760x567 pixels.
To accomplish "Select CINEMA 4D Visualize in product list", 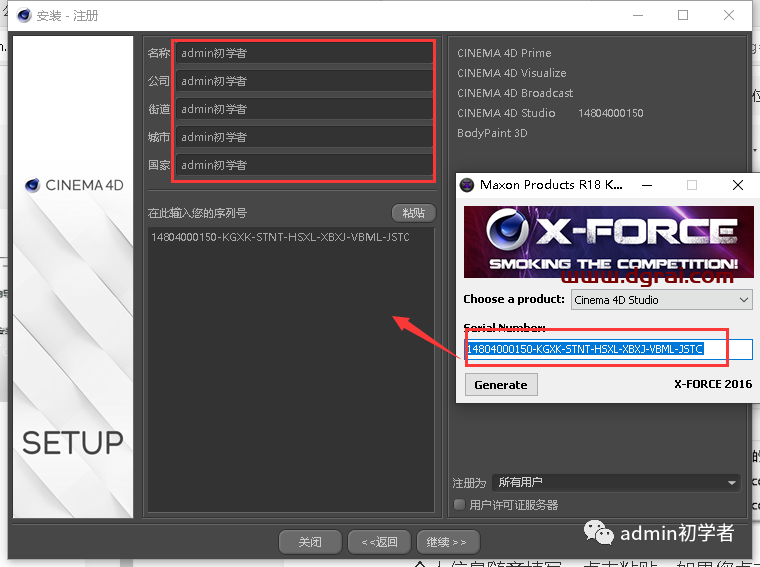I will pyautogui.click(x=511, y=73).
